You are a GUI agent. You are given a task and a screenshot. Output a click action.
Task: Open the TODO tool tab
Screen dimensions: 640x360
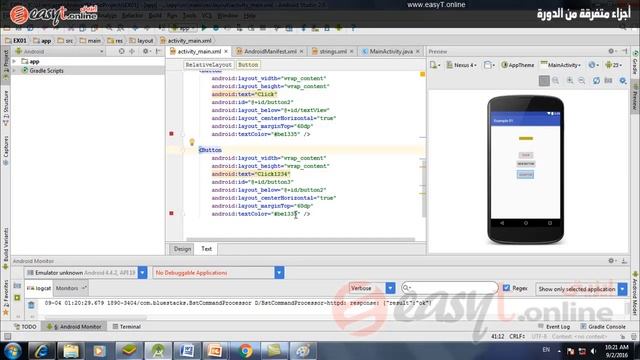[x=25, y=327]
